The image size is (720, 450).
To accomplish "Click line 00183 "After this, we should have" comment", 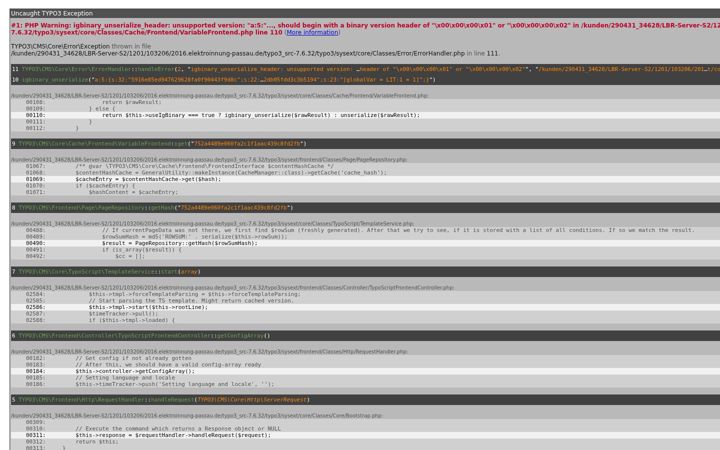I will [365, 365].
